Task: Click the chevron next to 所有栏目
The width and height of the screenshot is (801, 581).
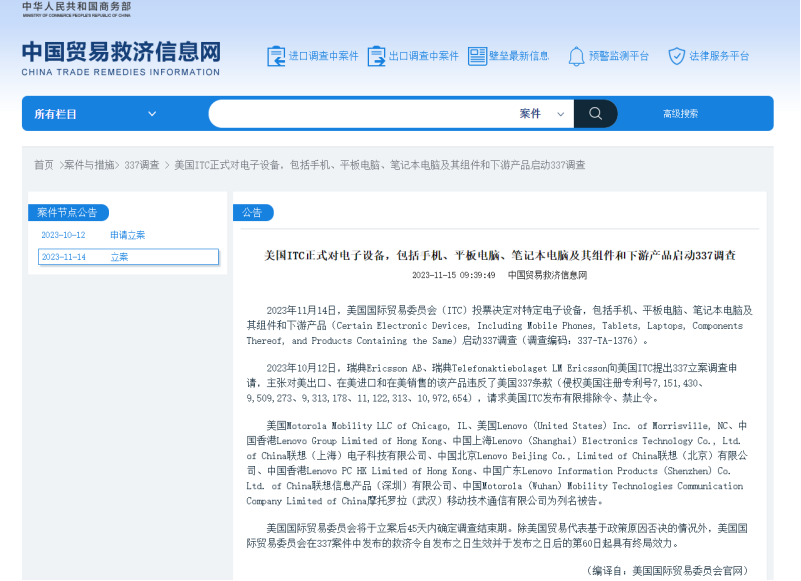Action: point(152,114)
